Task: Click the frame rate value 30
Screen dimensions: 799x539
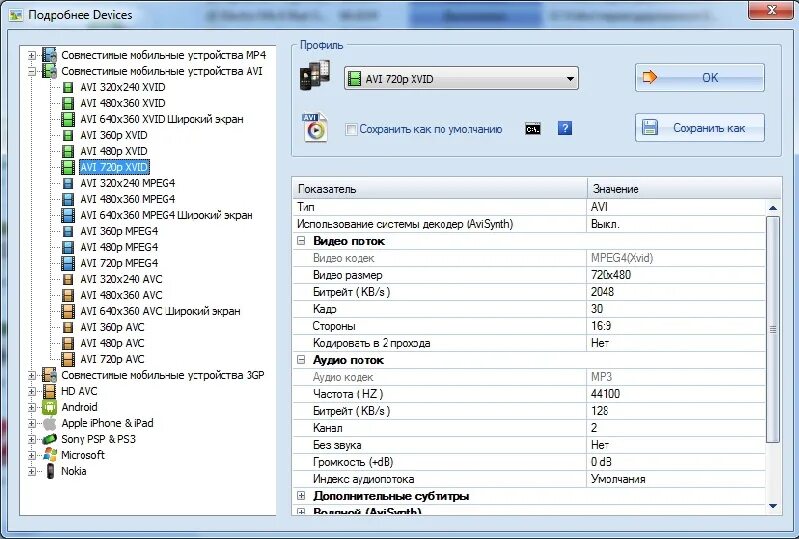Action: tap(597, 309)
